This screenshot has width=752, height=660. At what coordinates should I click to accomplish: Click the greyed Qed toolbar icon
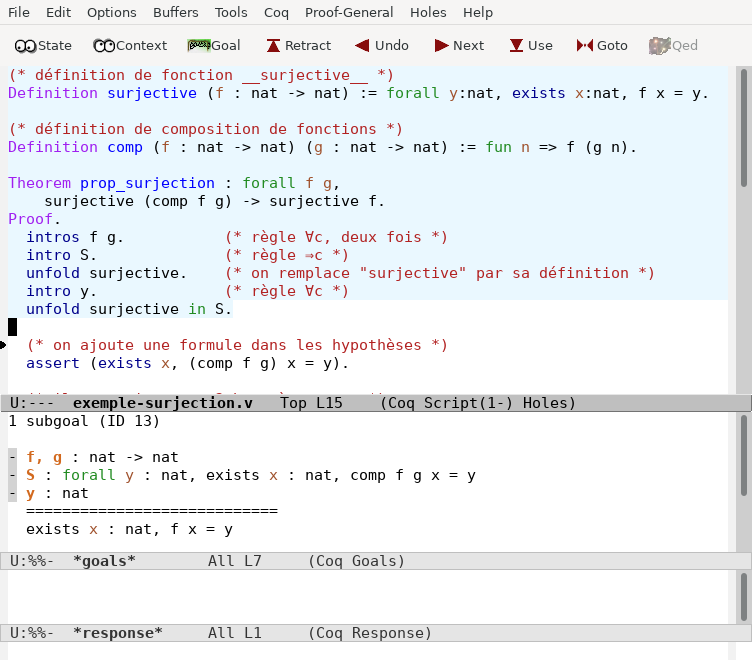click(x=673, y=45)
